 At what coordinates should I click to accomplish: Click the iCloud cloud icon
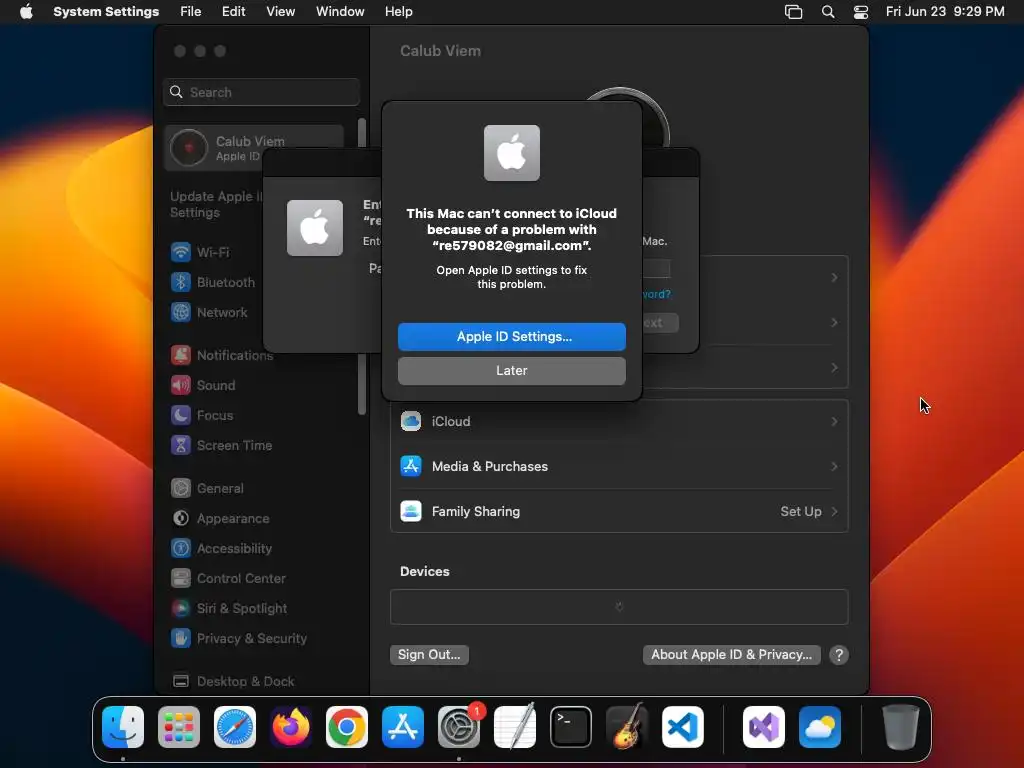point(411,421)
